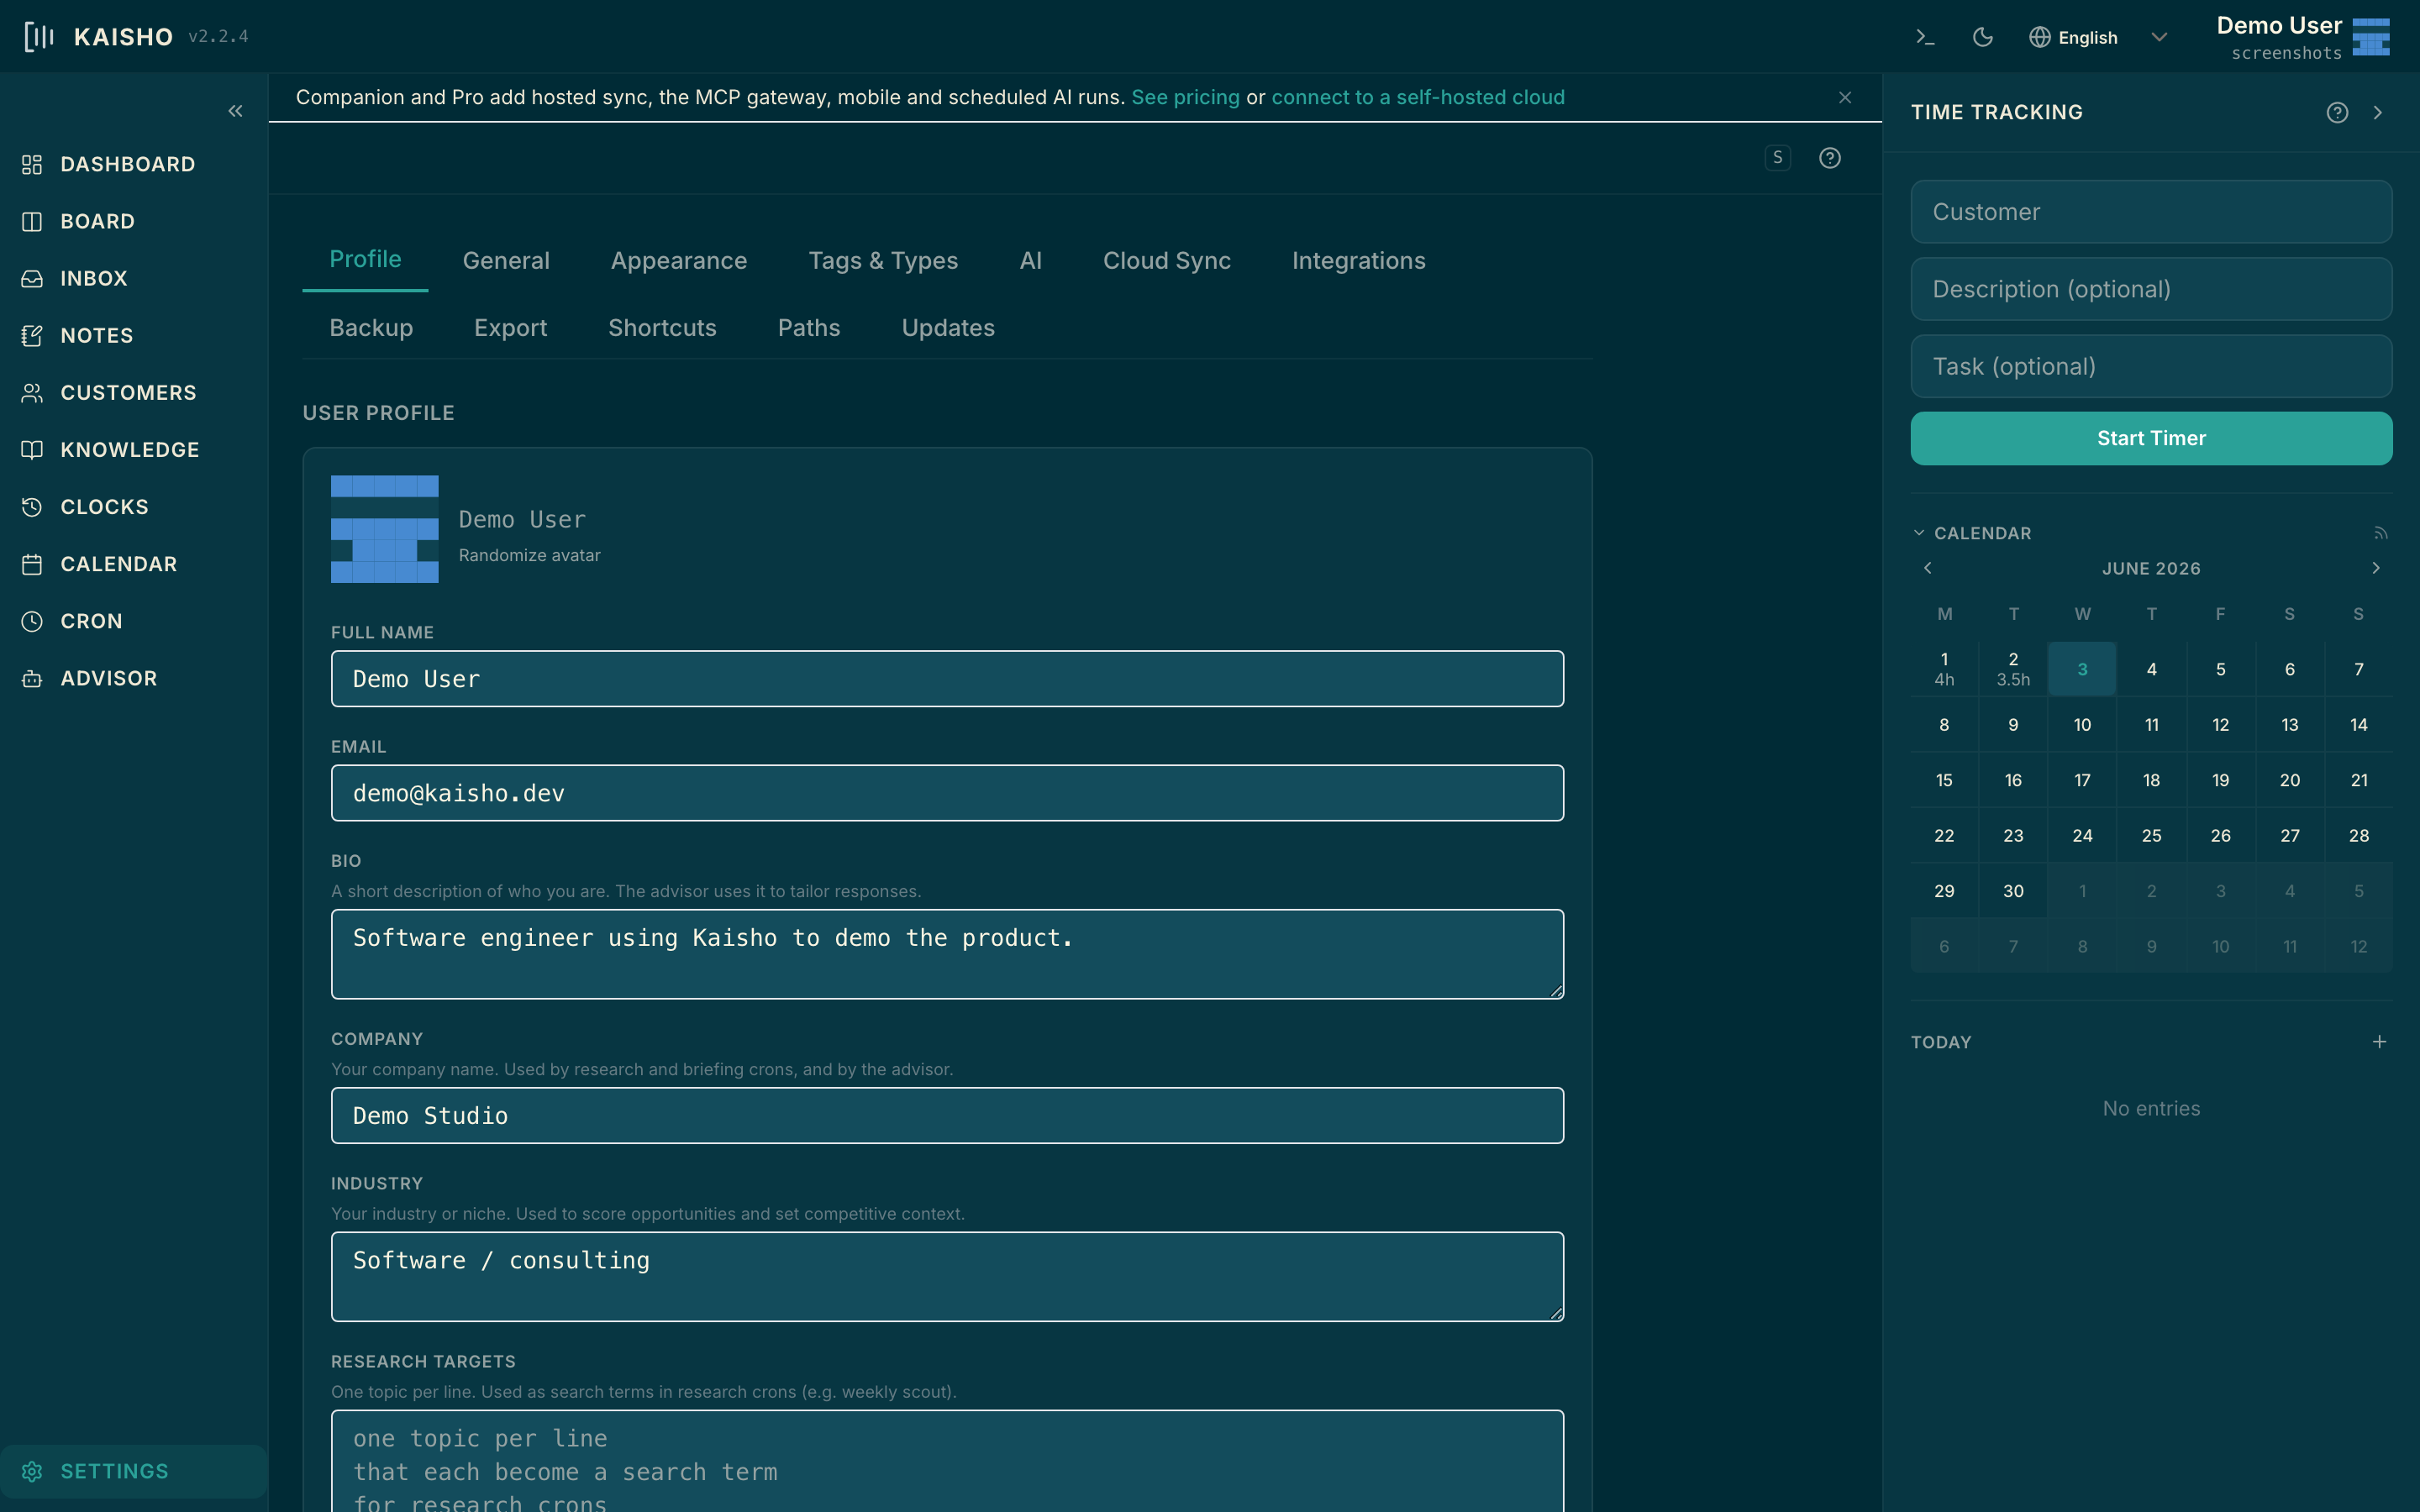Click the Kaisho logo icon

[38, 37]
